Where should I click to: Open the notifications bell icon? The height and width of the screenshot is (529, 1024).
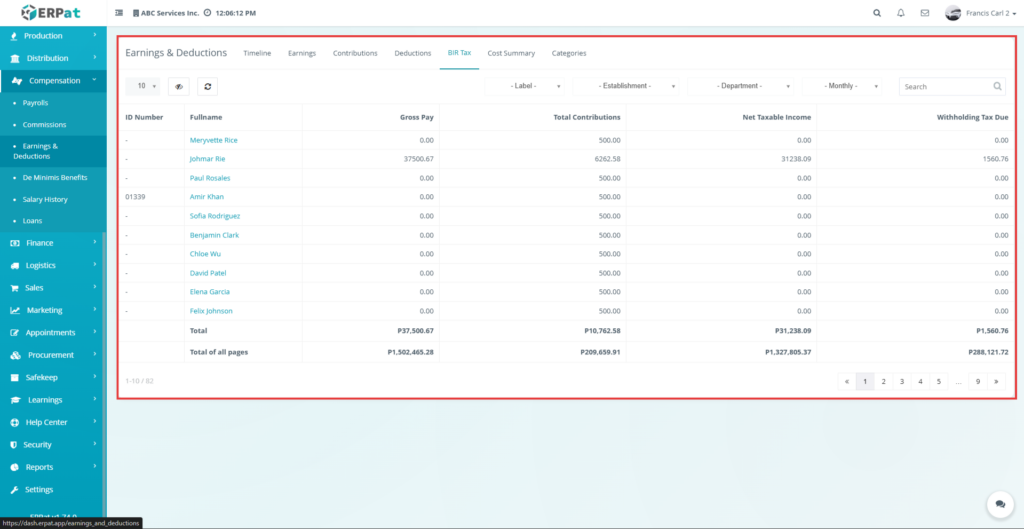click(x=901, y=13)
